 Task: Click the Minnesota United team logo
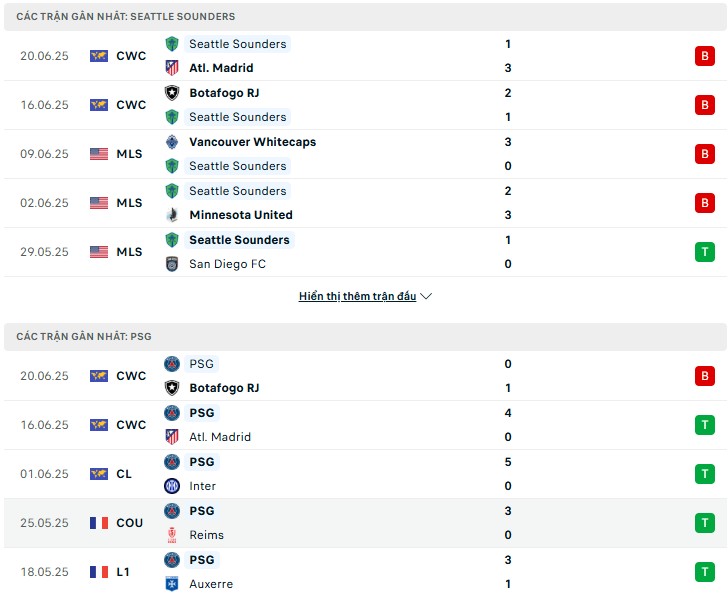pyautogui.click(x=172, y=215)
